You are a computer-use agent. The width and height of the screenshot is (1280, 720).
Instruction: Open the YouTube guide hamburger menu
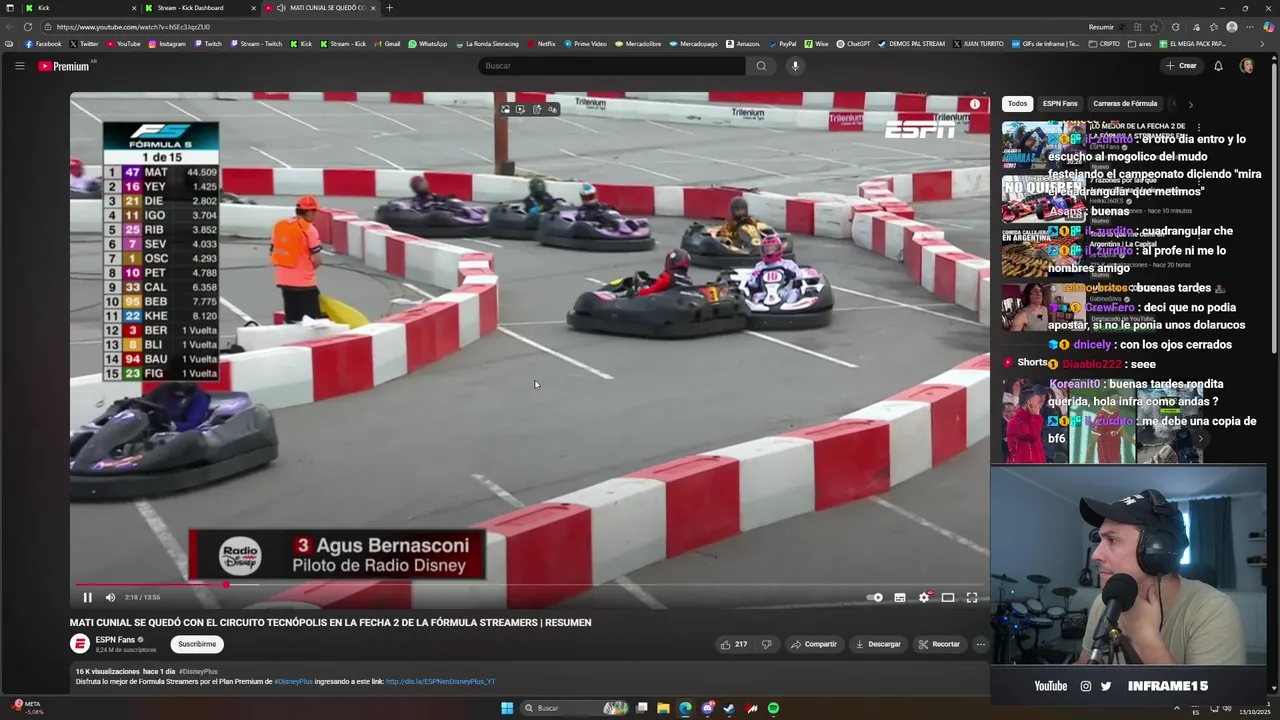pos(19,66)
